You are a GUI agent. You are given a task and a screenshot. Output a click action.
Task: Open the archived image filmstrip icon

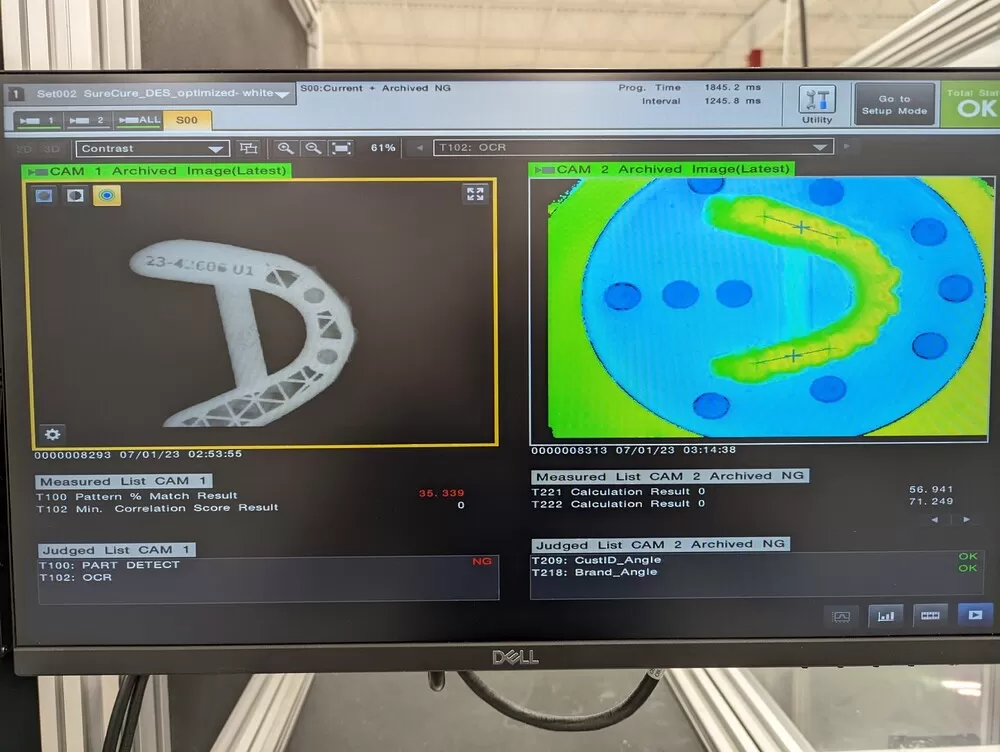pyautogui.click(x=930, y=616)
